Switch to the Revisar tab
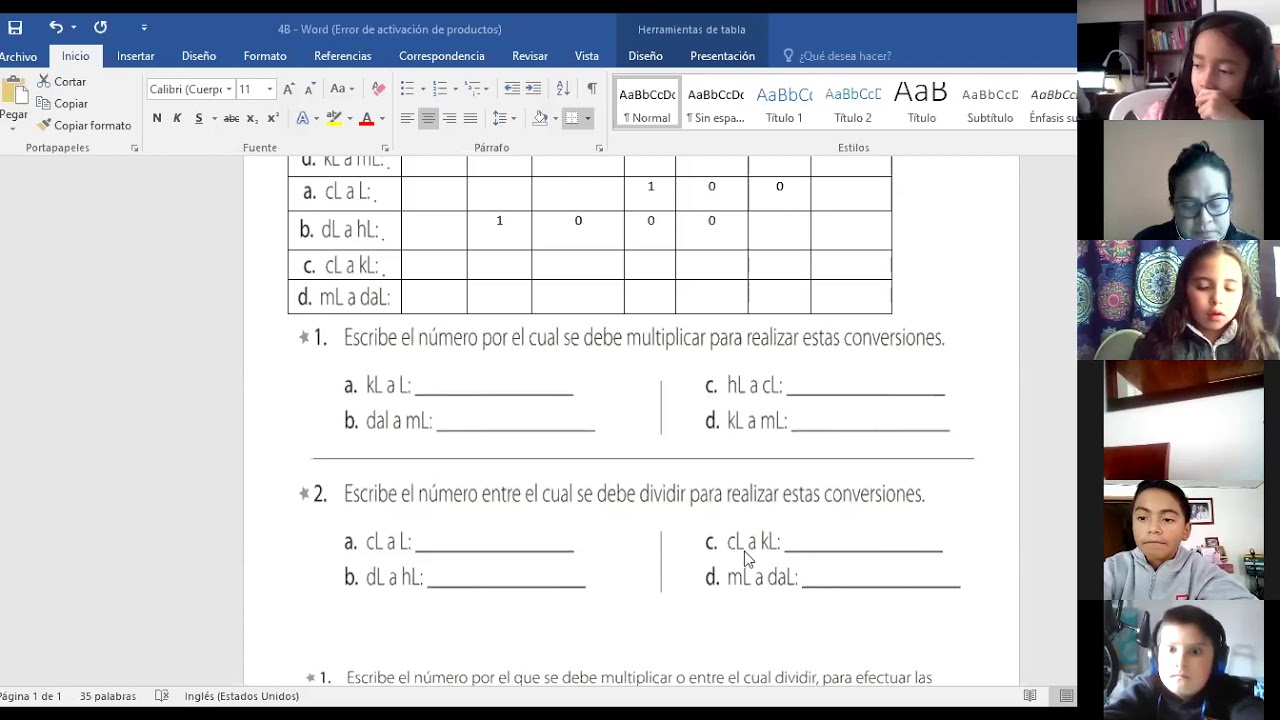The image size is (1280, 720). tap(530, 57)
